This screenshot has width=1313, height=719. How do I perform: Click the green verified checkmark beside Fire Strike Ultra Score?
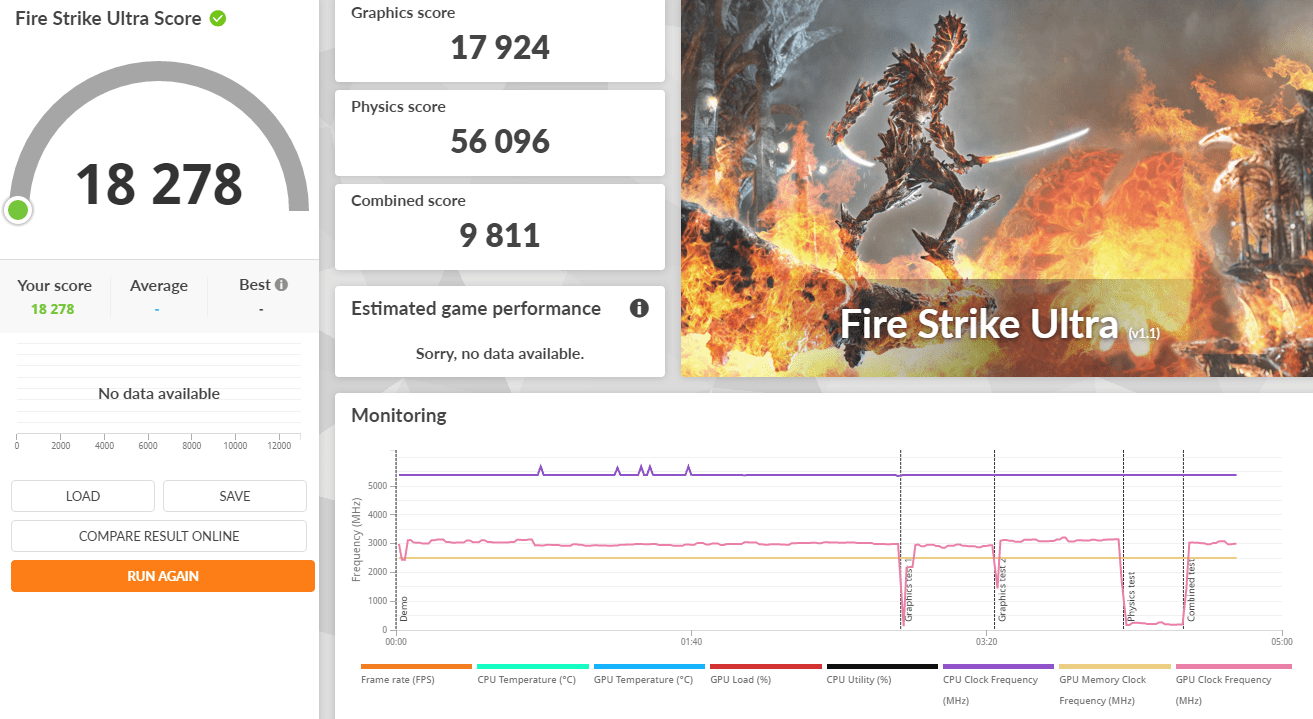pos(217,18)
